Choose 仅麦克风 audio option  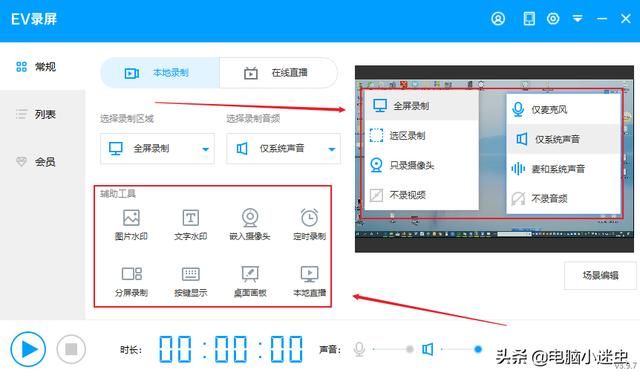click(563, 109)
